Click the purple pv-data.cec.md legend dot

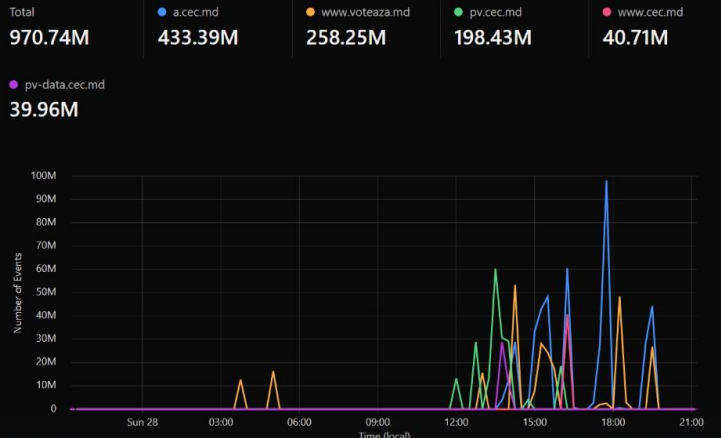[x=14, y=85]
